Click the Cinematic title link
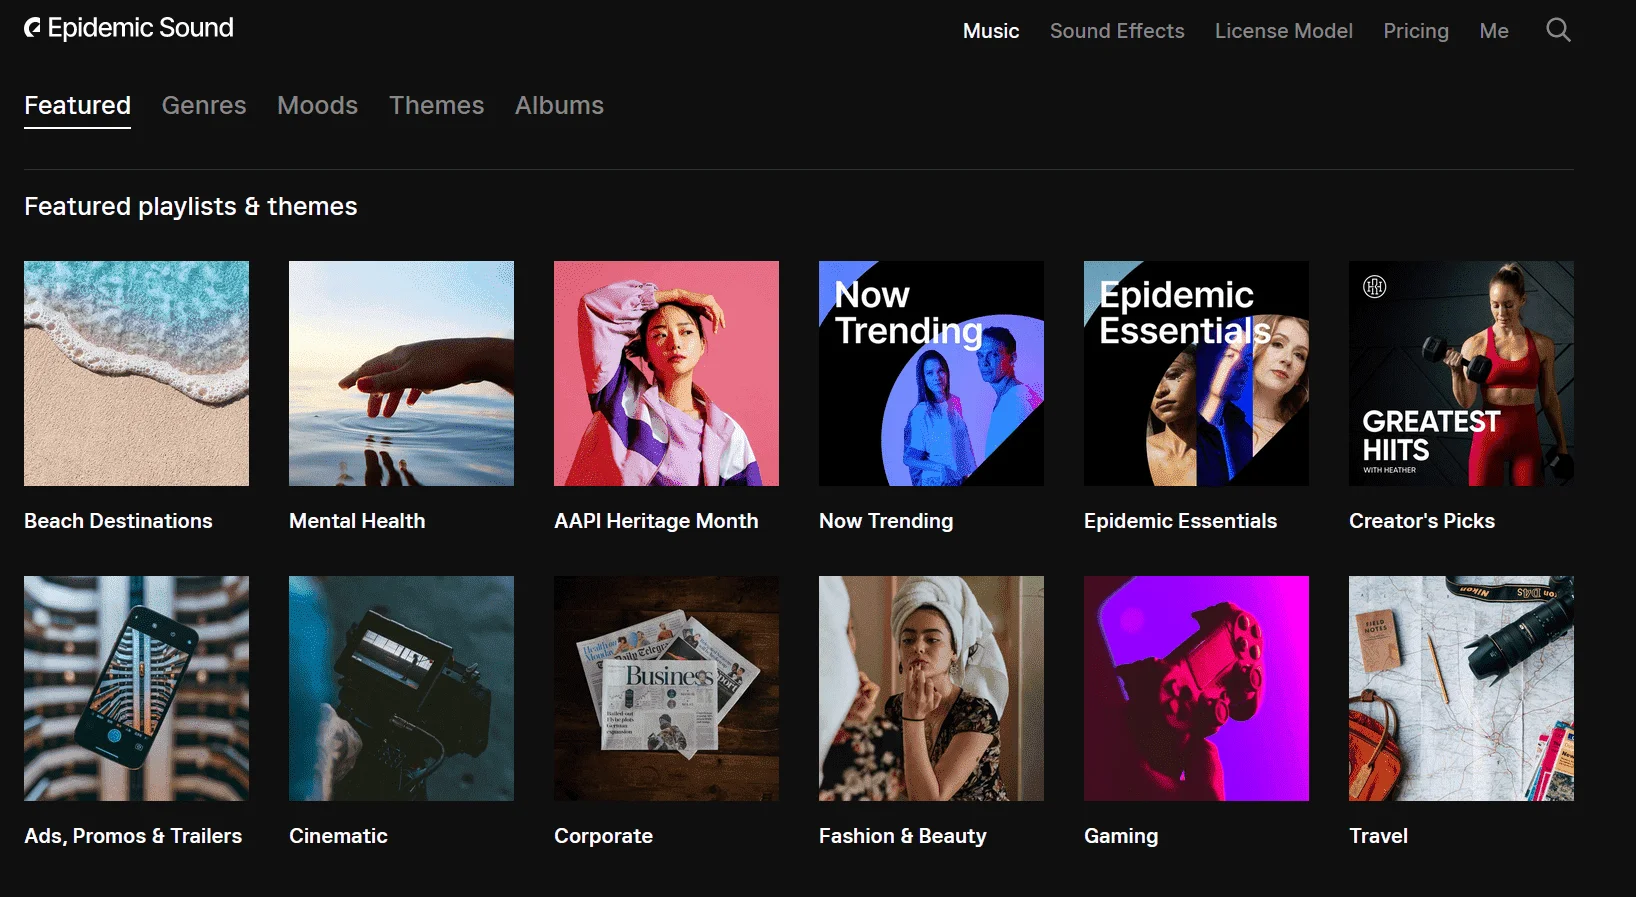Viewport: 1636px width, 897px height. (338, 836)
